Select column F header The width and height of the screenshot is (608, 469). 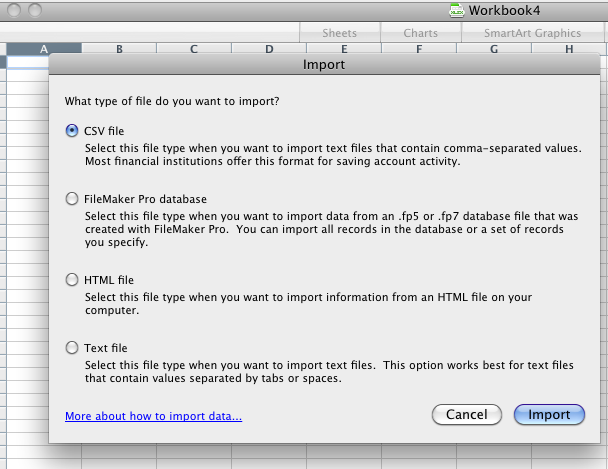[419, 49]
